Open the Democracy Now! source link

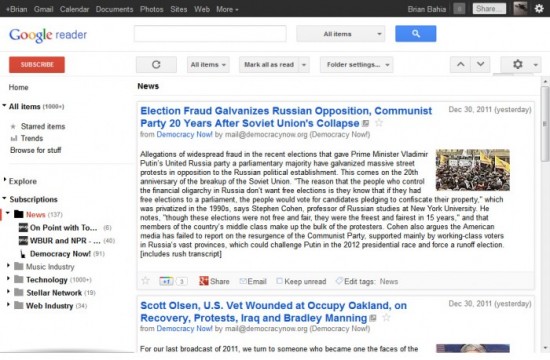click(x=185, y=134)
